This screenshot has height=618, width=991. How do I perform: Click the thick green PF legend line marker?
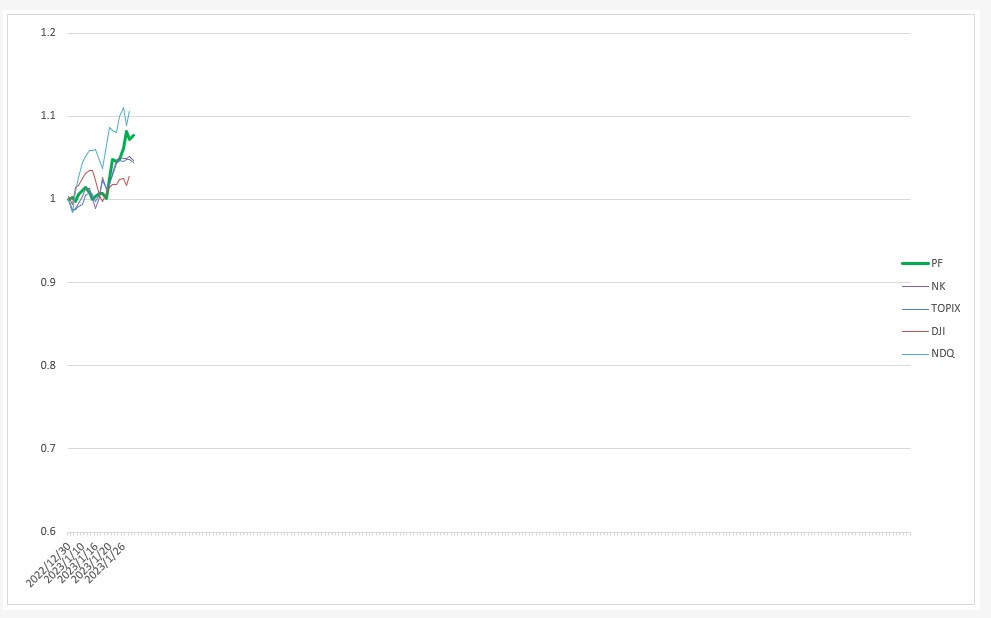915,264
